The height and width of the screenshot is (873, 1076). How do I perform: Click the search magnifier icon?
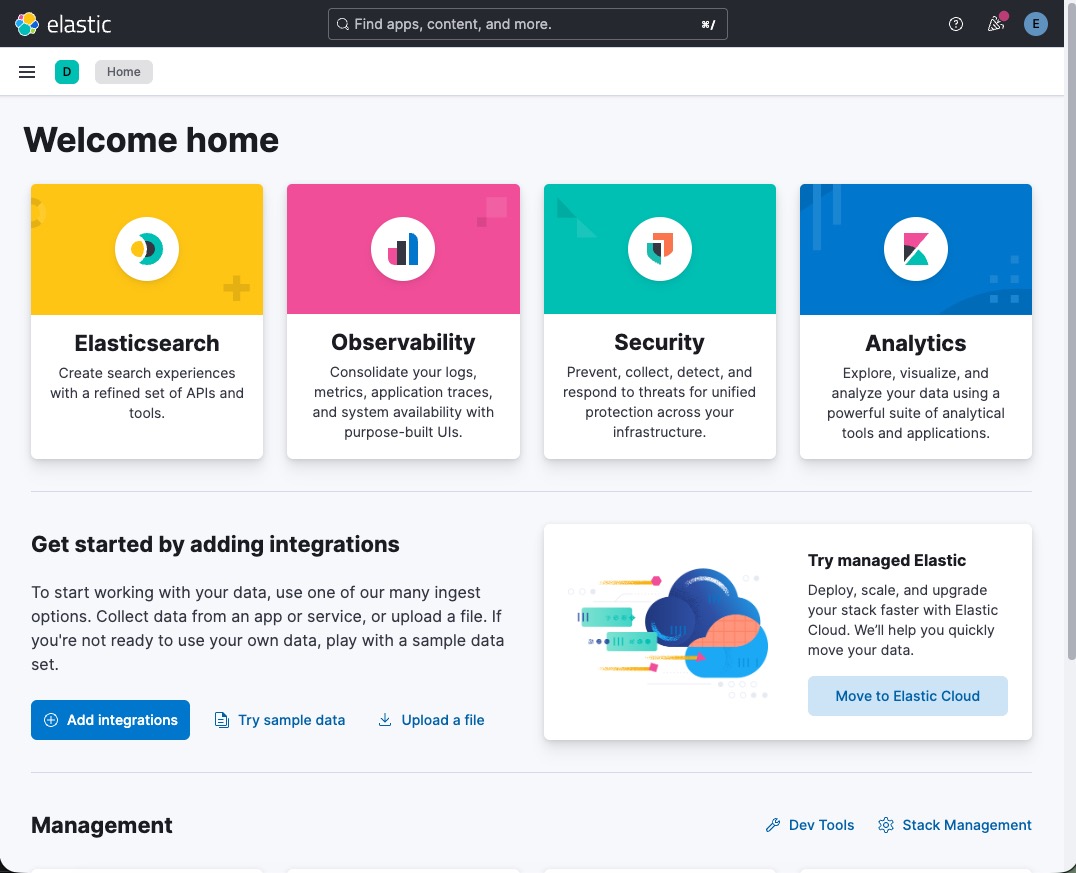(342, 24)
